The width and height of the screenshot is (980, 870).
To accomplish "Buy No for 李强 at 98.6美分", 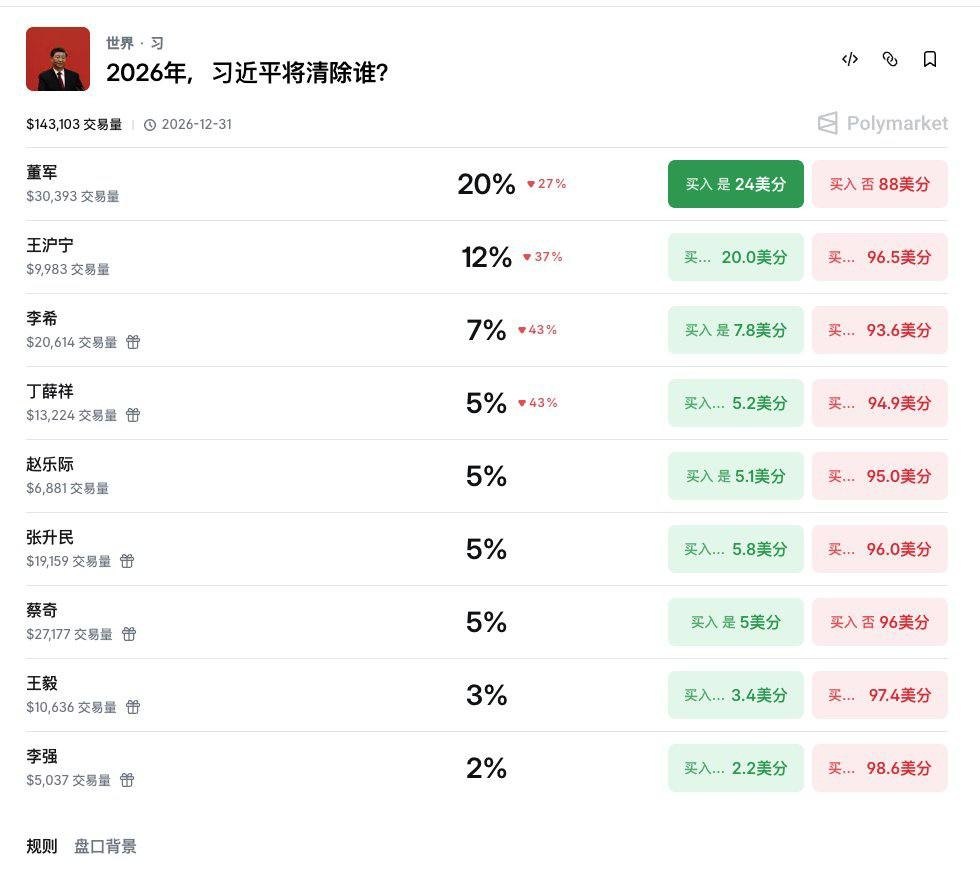I will (880, 768).
